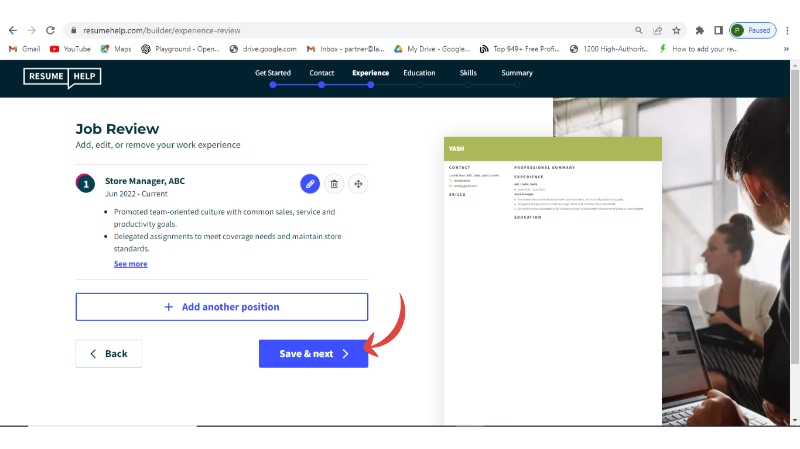Viewport: 800px width, 449px height.
Task: Expand job description with See more
Action: tap(130, 264)
